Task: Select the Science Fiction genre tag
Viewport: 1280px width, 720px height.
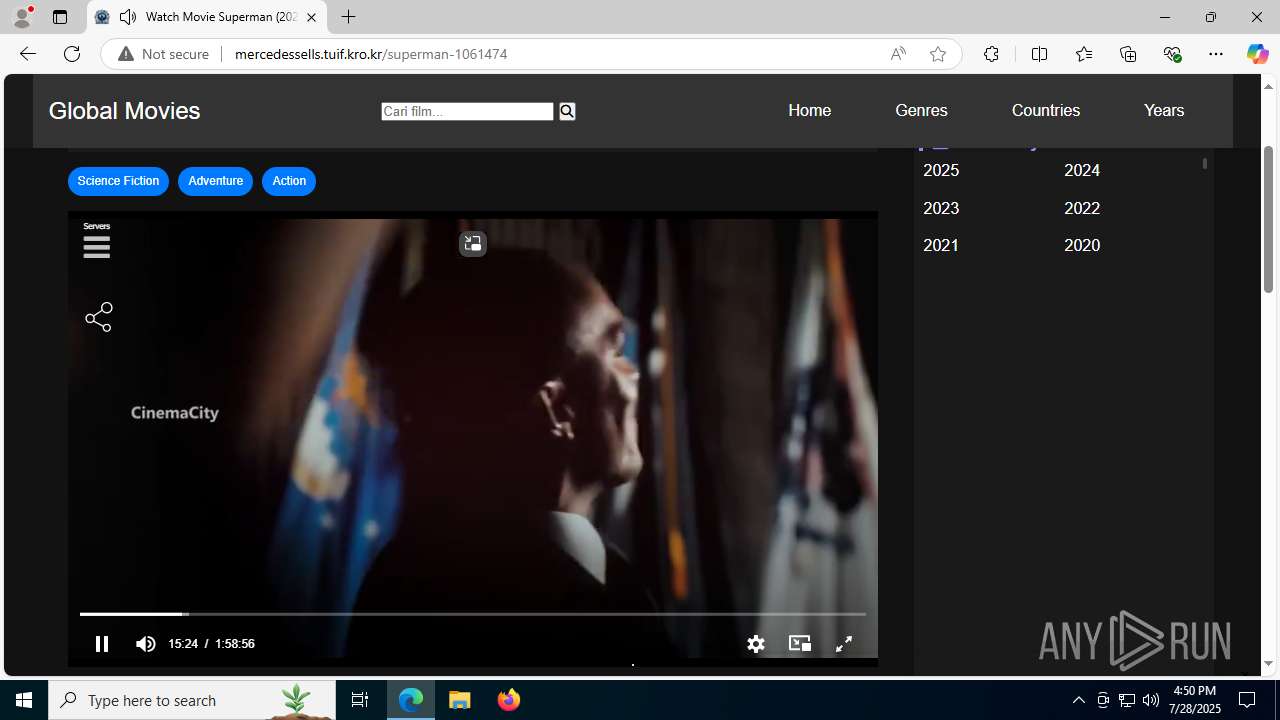Action: click(x=118, y=181)
